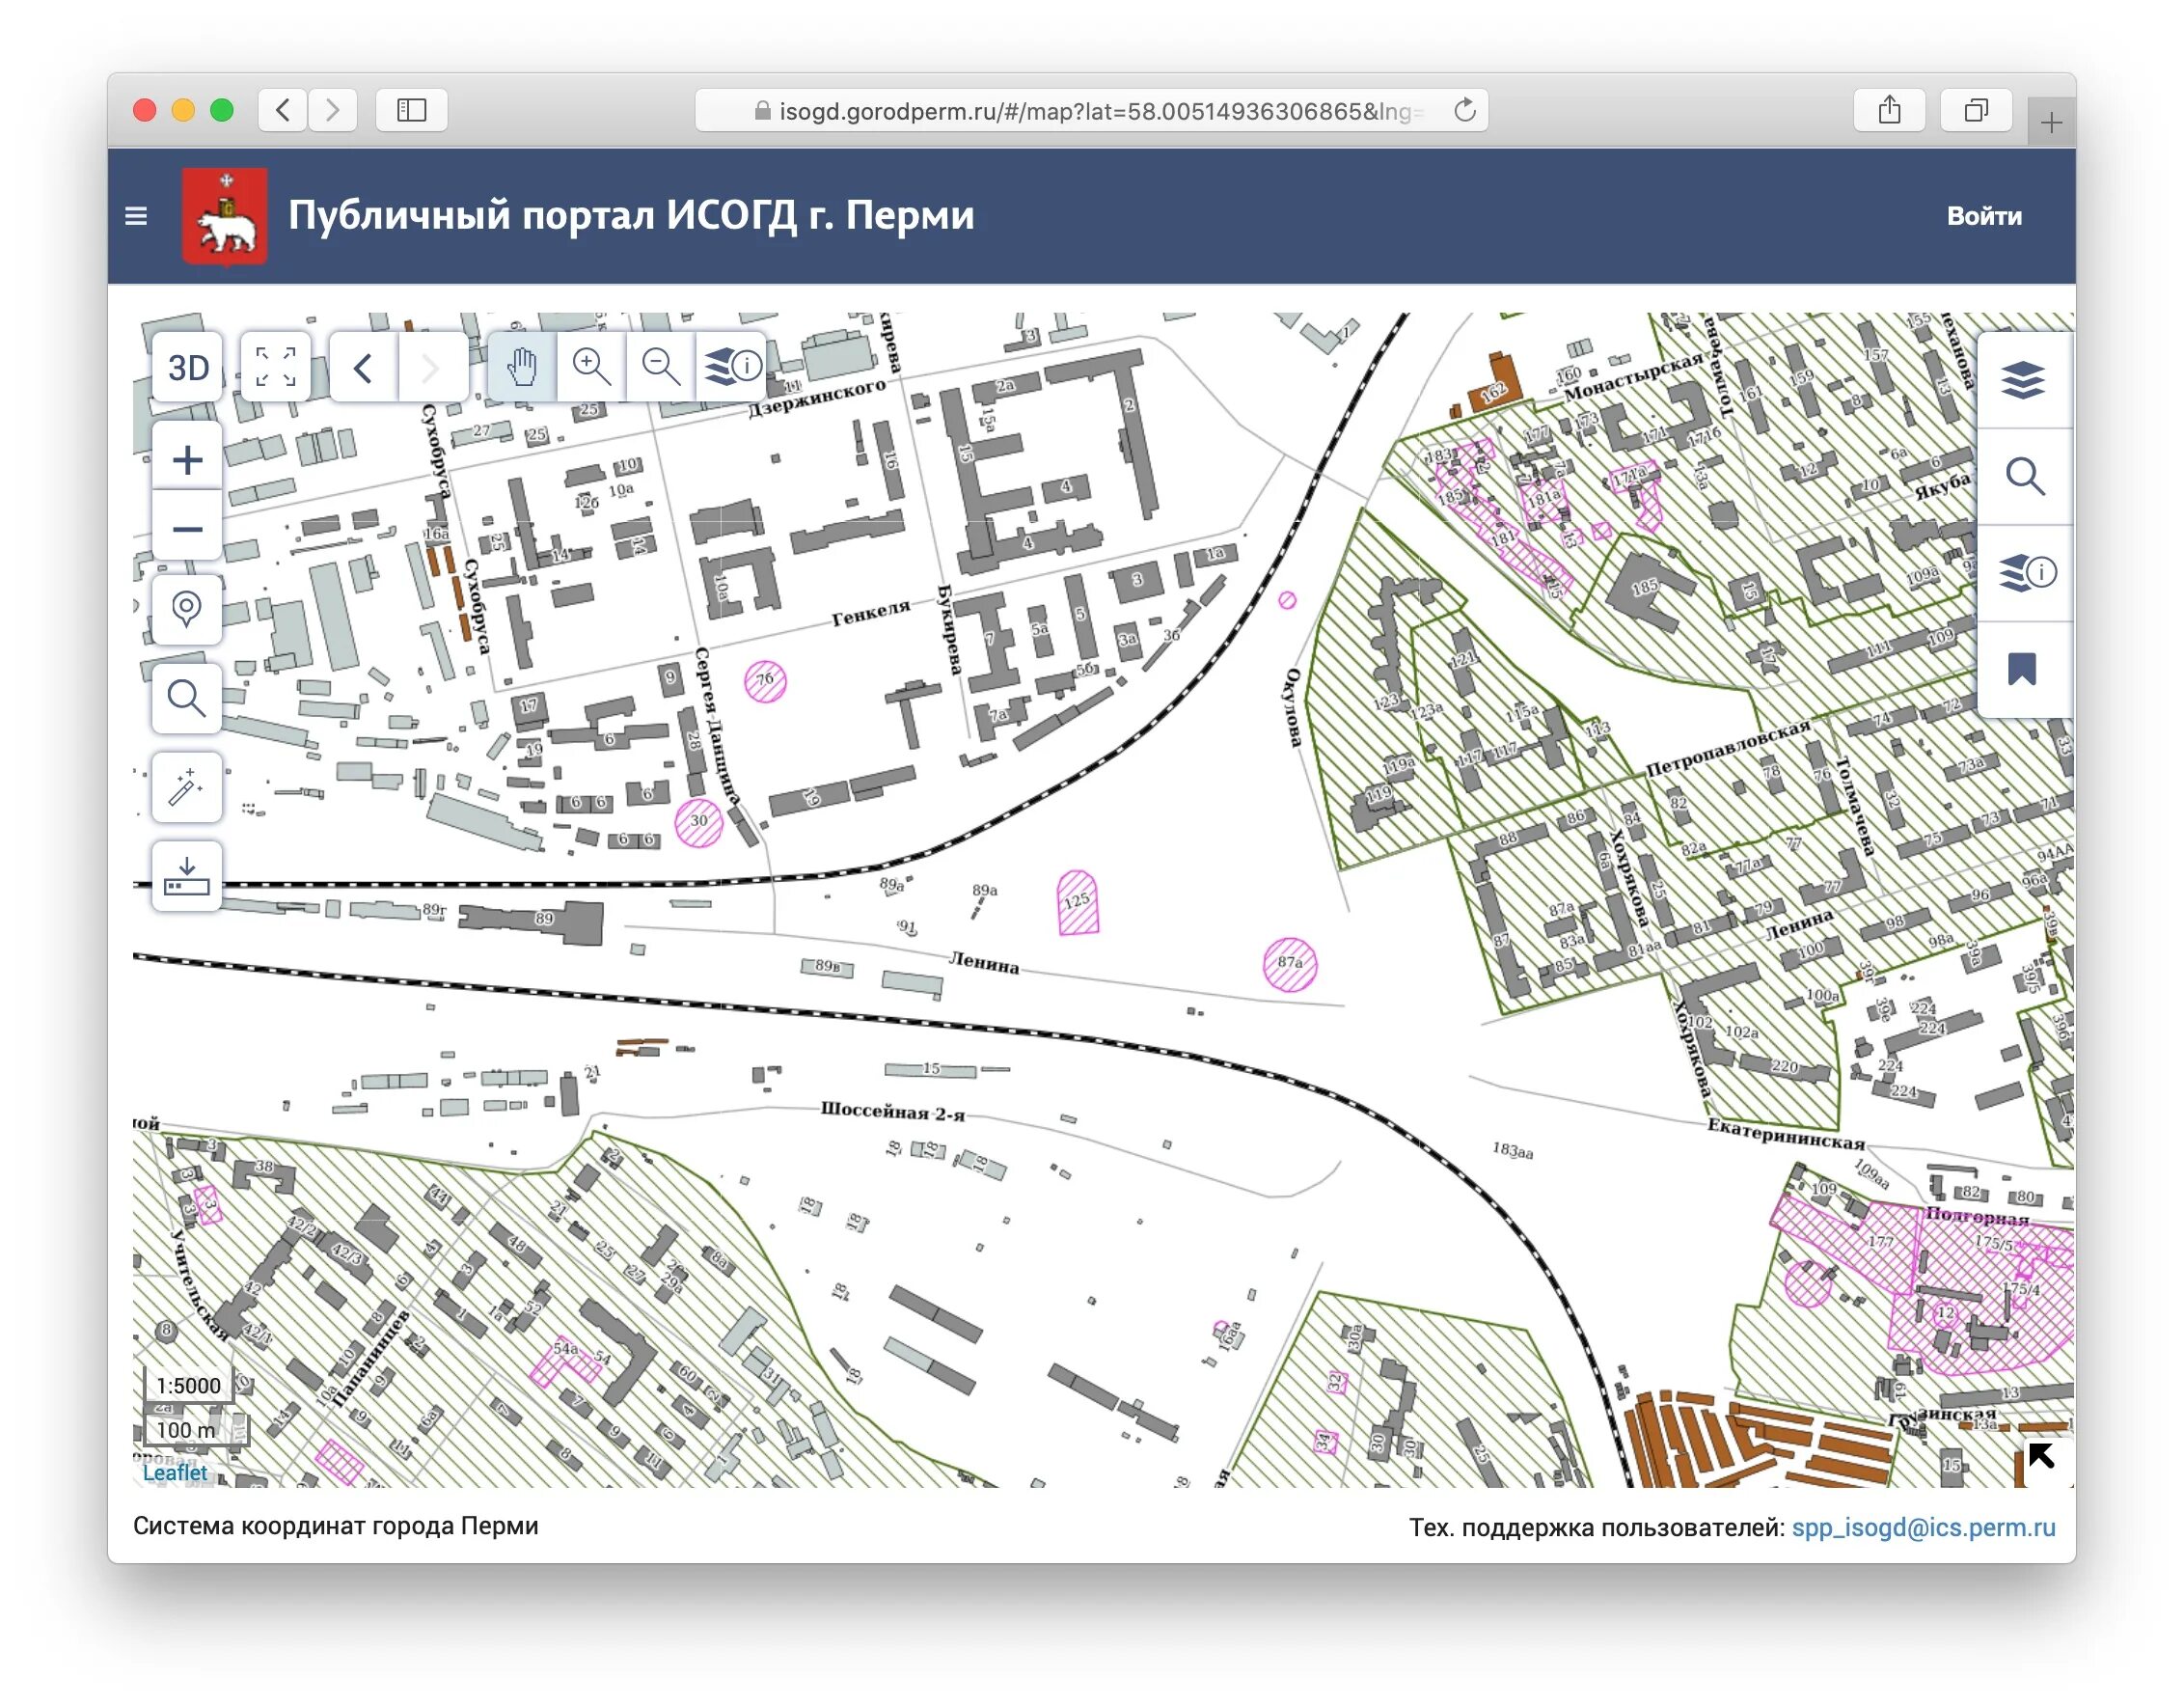Open search from the right sidebar

pyautogui.click(x=2023, y=477)
